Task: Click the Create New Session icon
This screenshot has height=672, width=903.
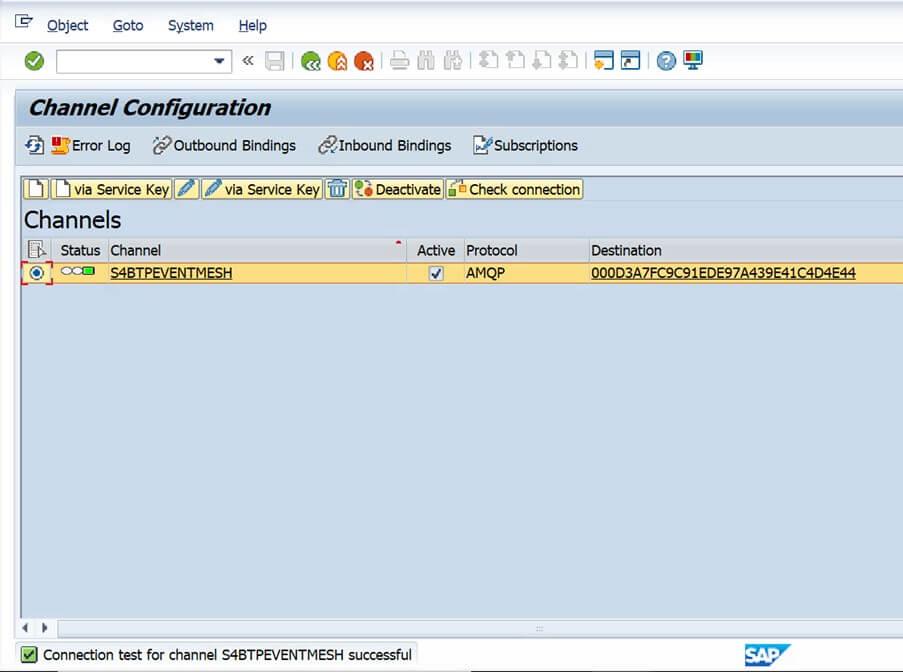Action: pos(604,60)
